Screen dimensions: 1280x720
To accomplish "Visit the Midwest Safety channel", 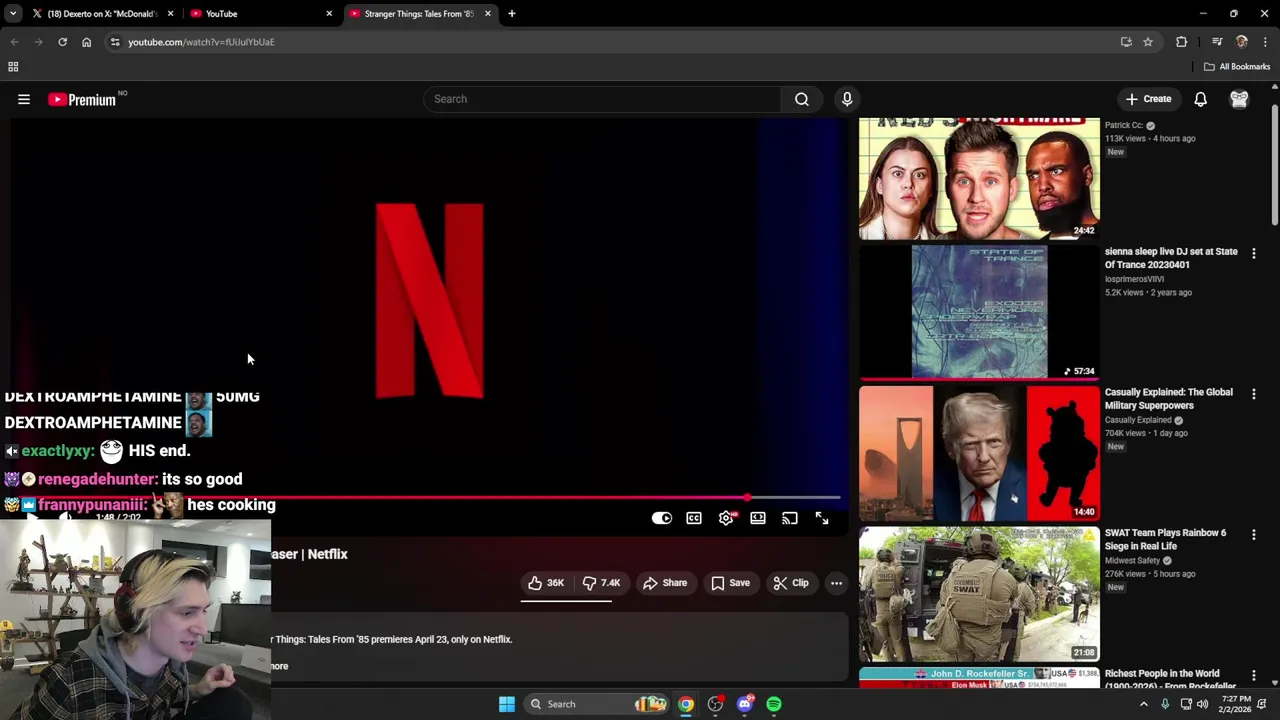I will (1132, 561).
